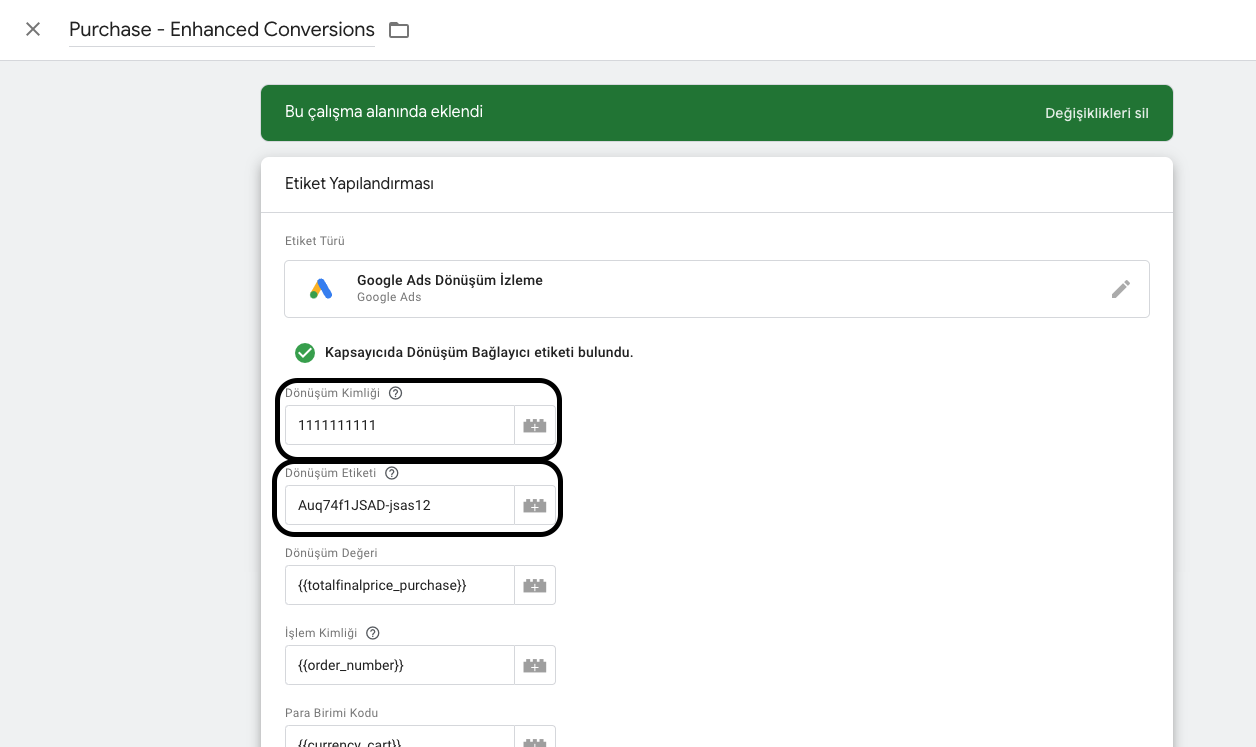
Task: Insert variable for Dönüşüm Etiketi field
Action: (x=535, y=505)
